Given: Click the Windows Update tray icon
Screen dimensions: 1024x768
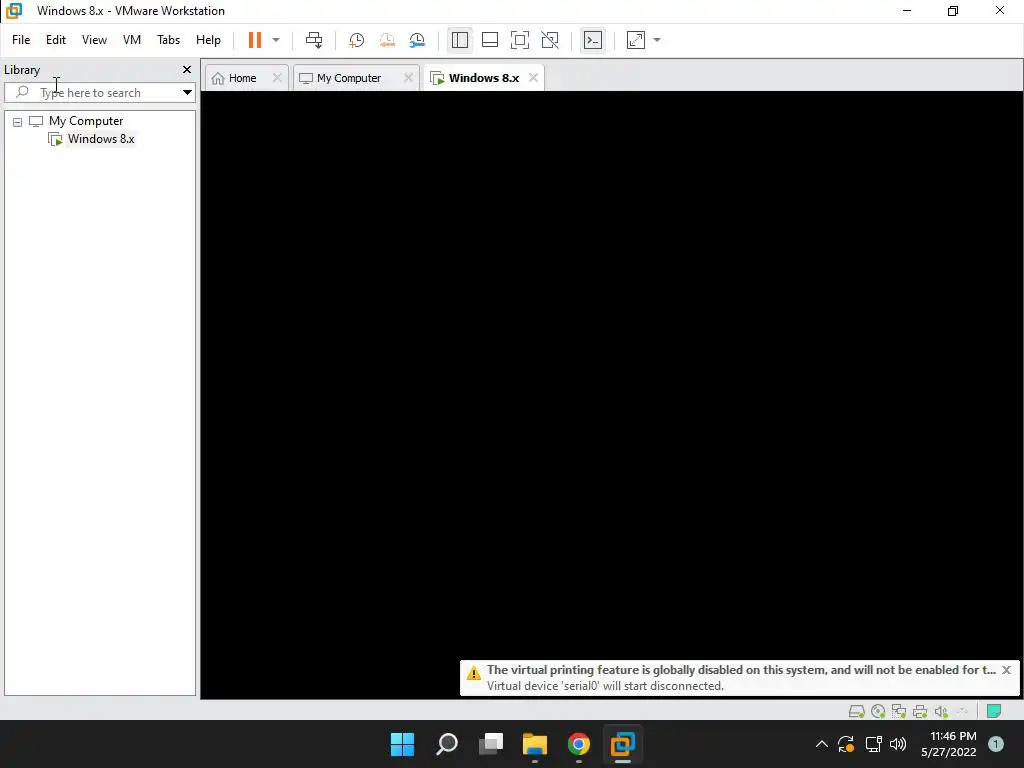Looking at the screenshot, I should (846, 744).
